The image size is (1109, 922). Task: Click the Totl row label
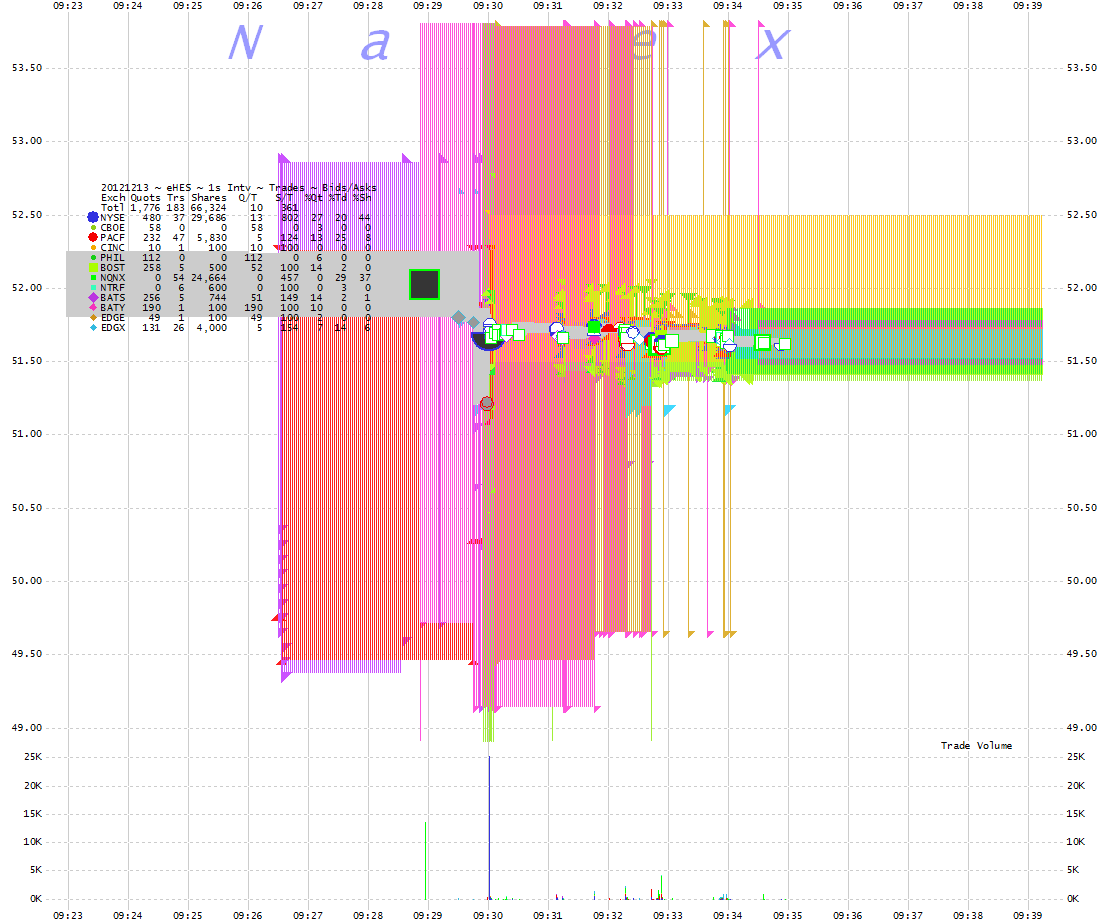(x=112, y=208)
